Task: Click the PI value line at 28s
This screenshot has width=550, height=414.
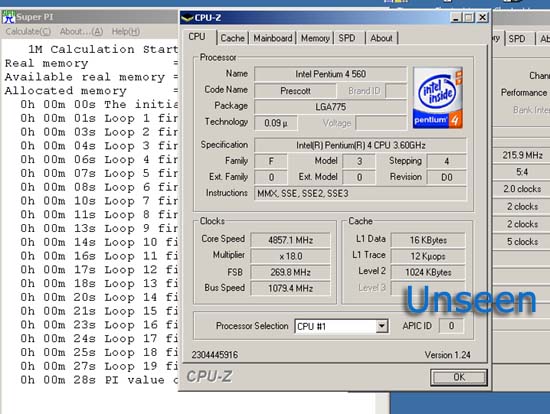Action: click(99, 380)
